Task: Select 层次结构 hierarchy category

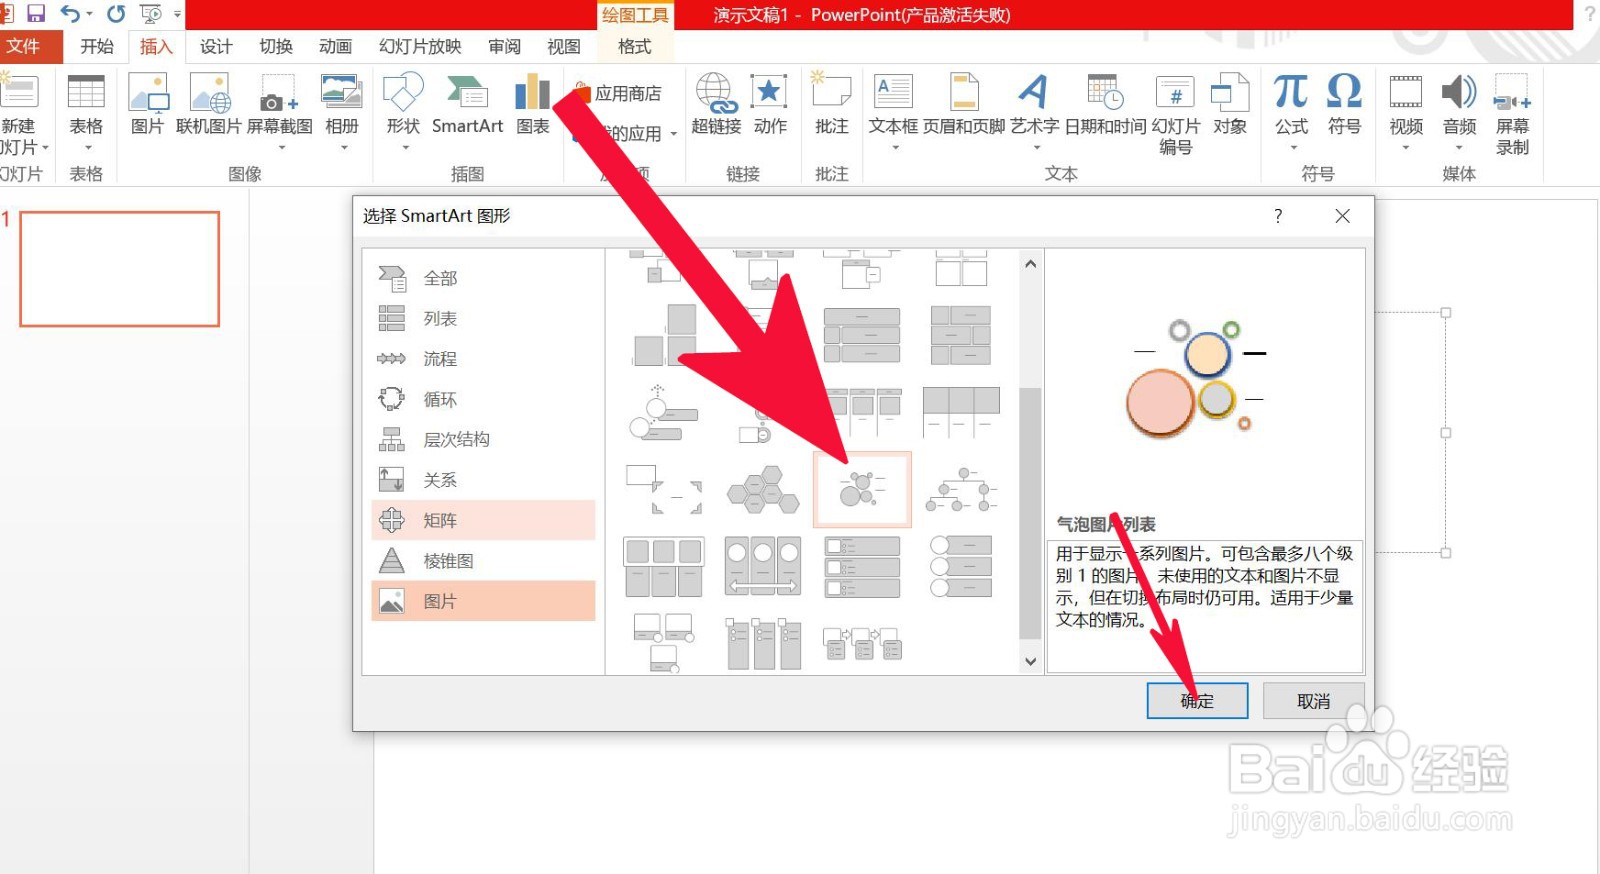Action: coord(483,439)
